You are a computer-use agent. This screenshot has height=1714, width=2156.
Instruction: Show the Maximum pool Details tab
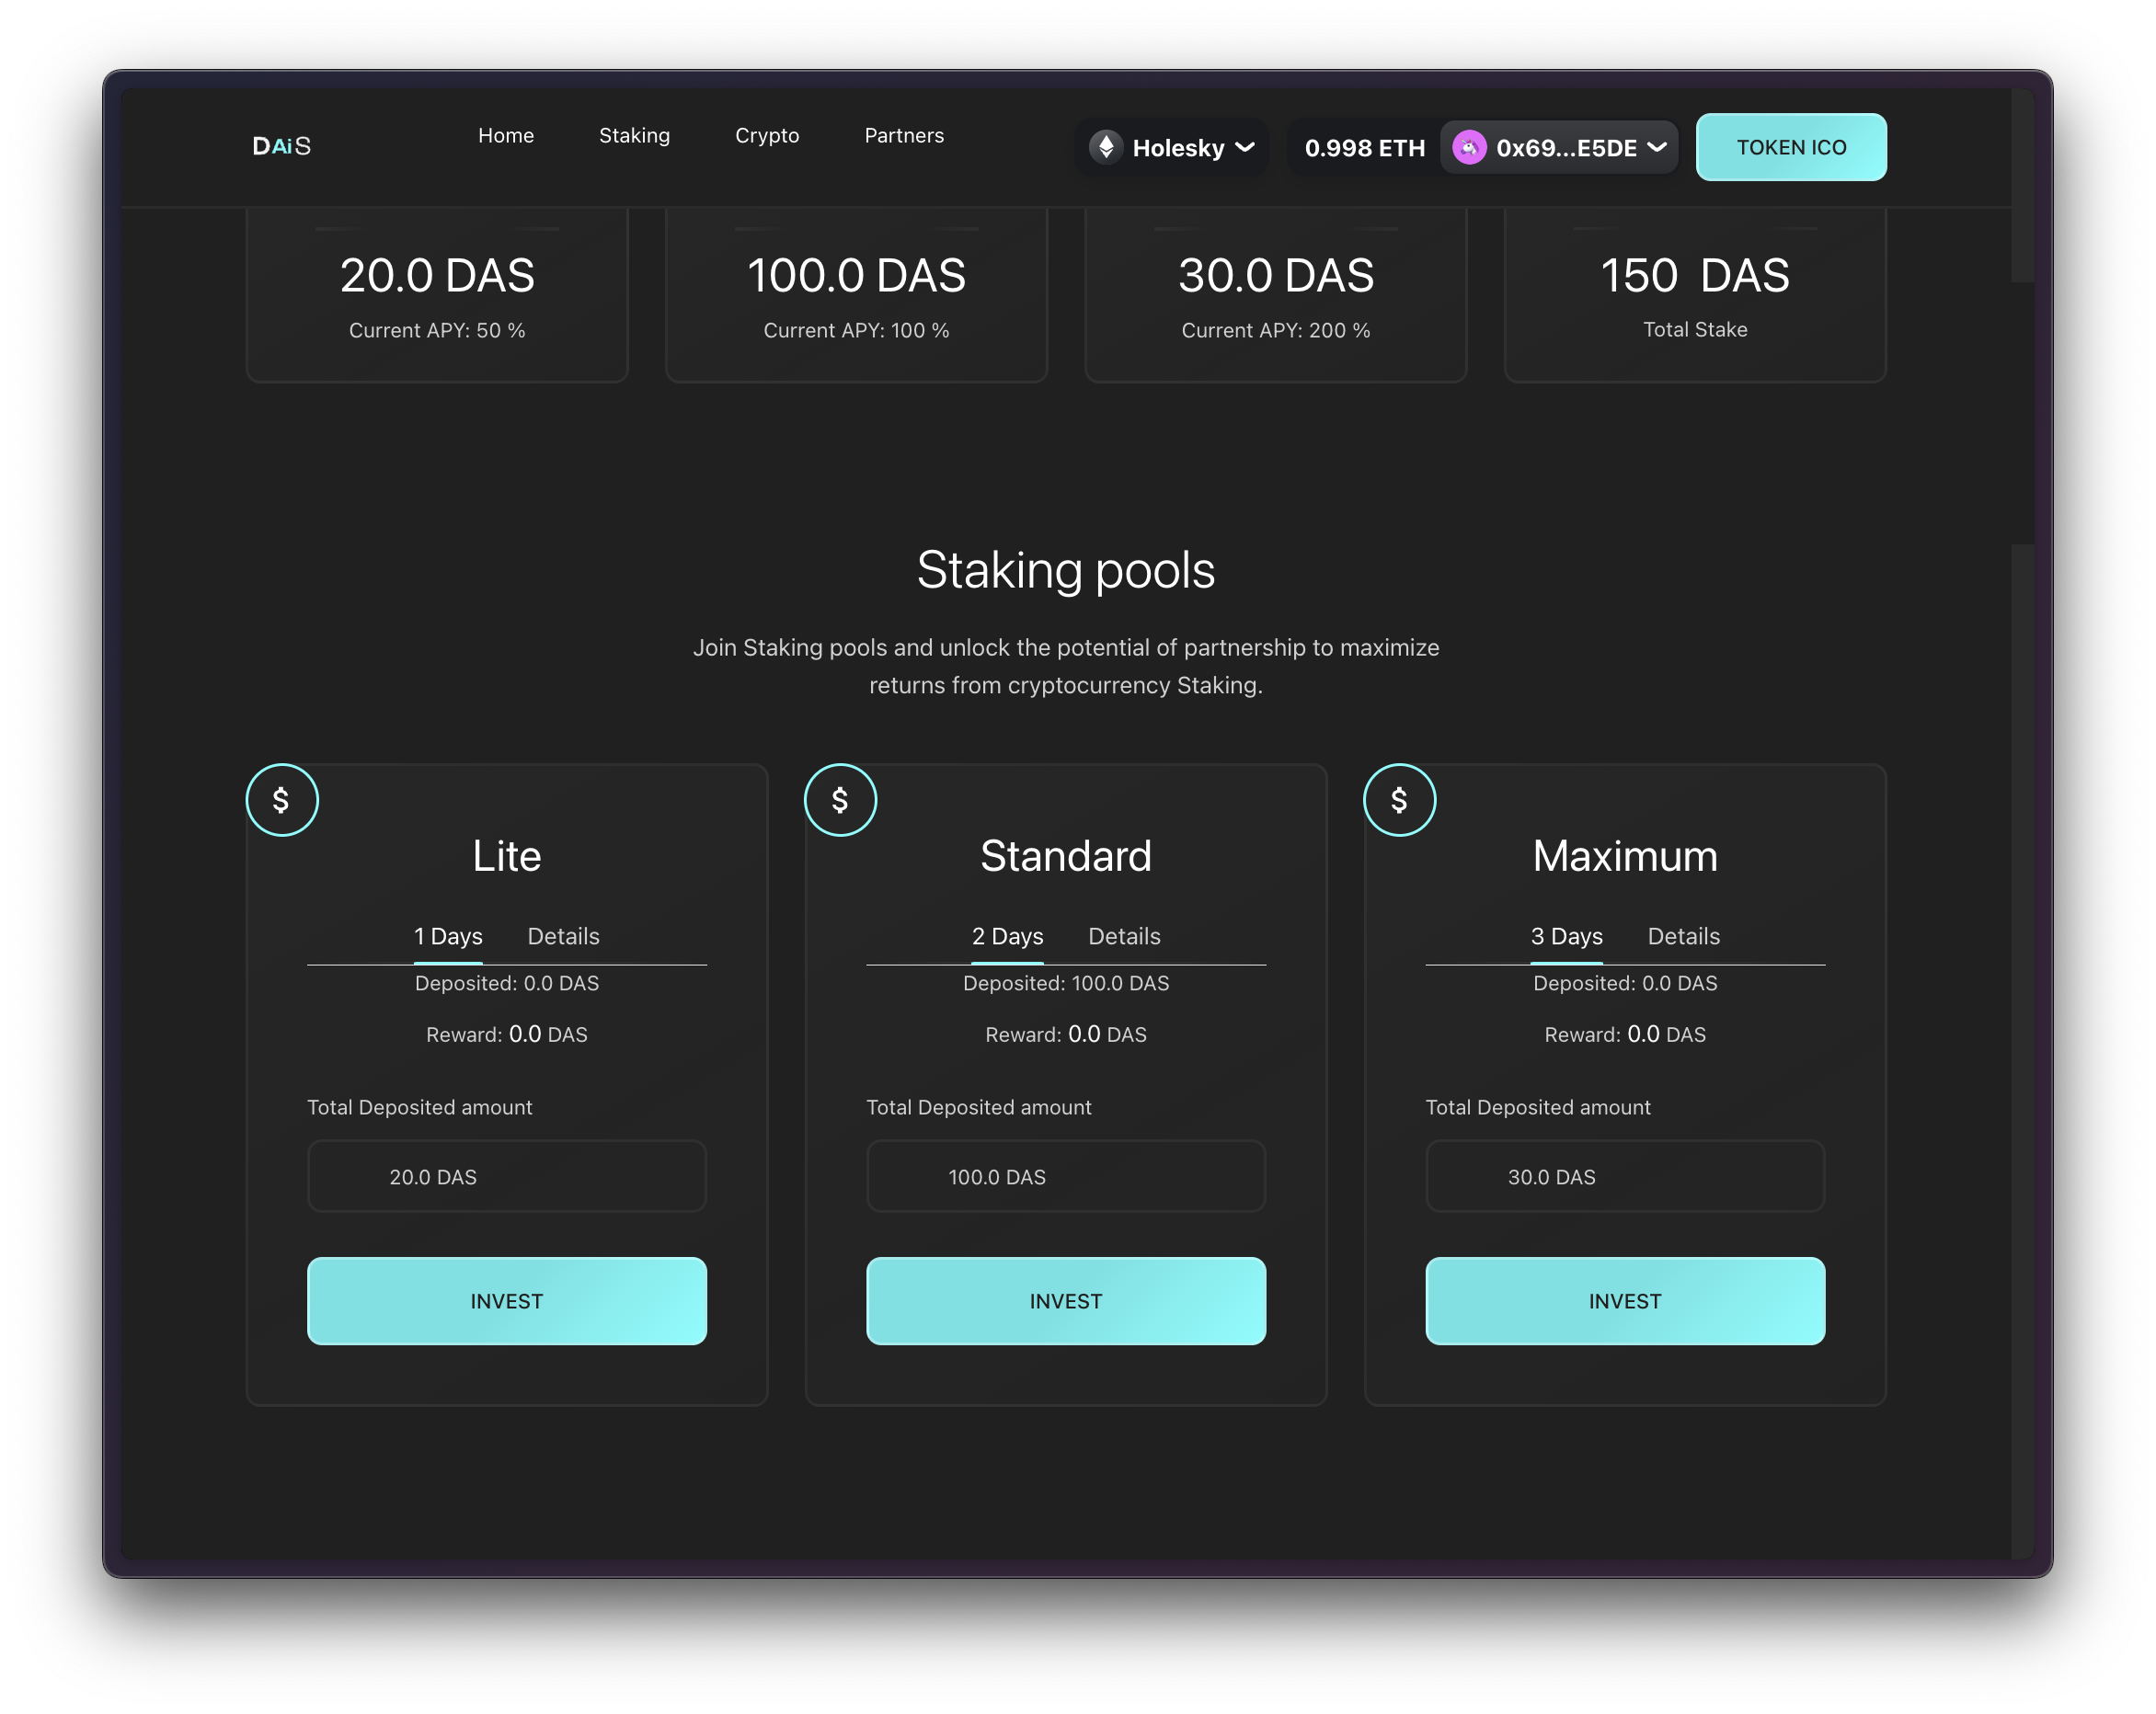point(1683,936)
